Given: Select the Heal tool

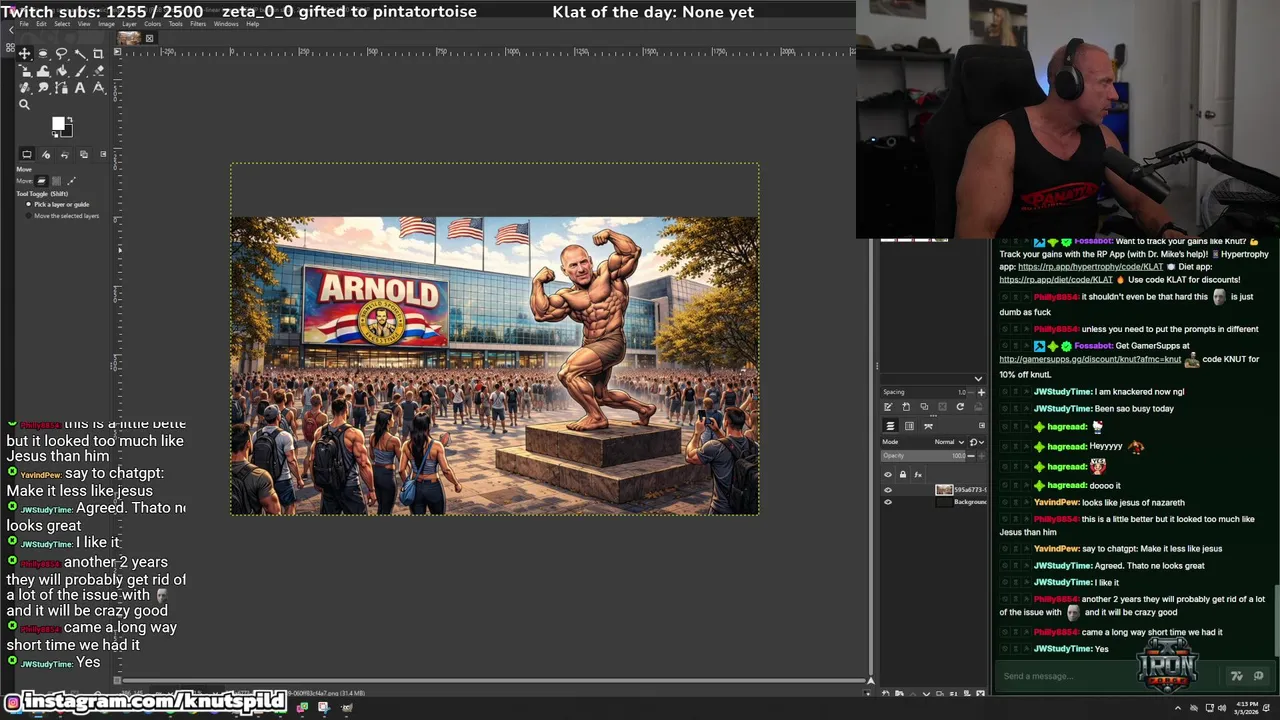Looking at the screenshot, I should click(x=24, y=88).
